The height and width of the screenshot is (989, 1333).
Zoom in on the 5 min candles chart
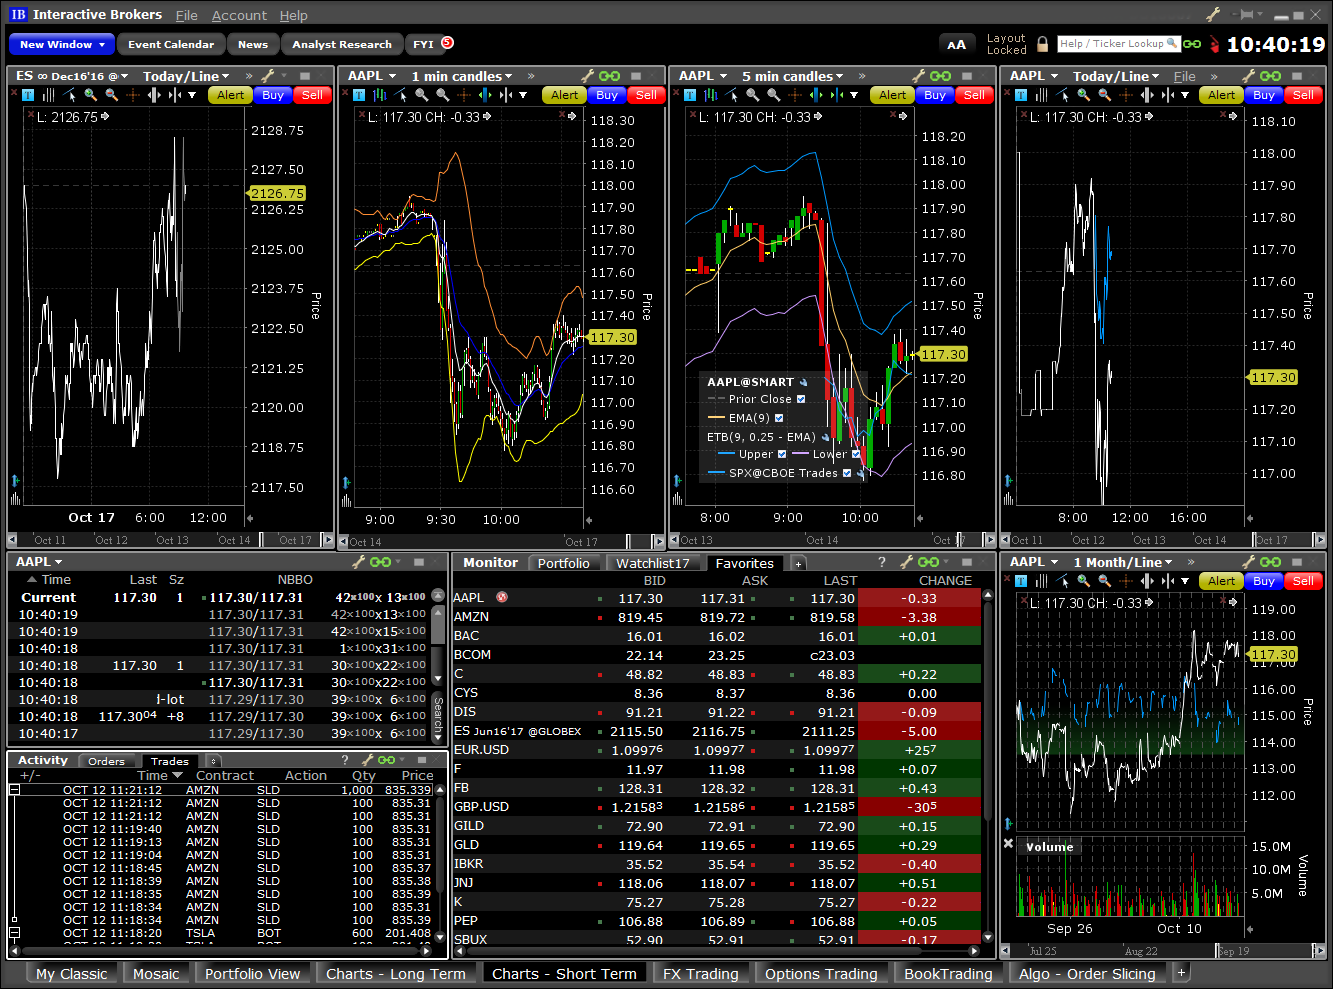click(x=753, y=95)
